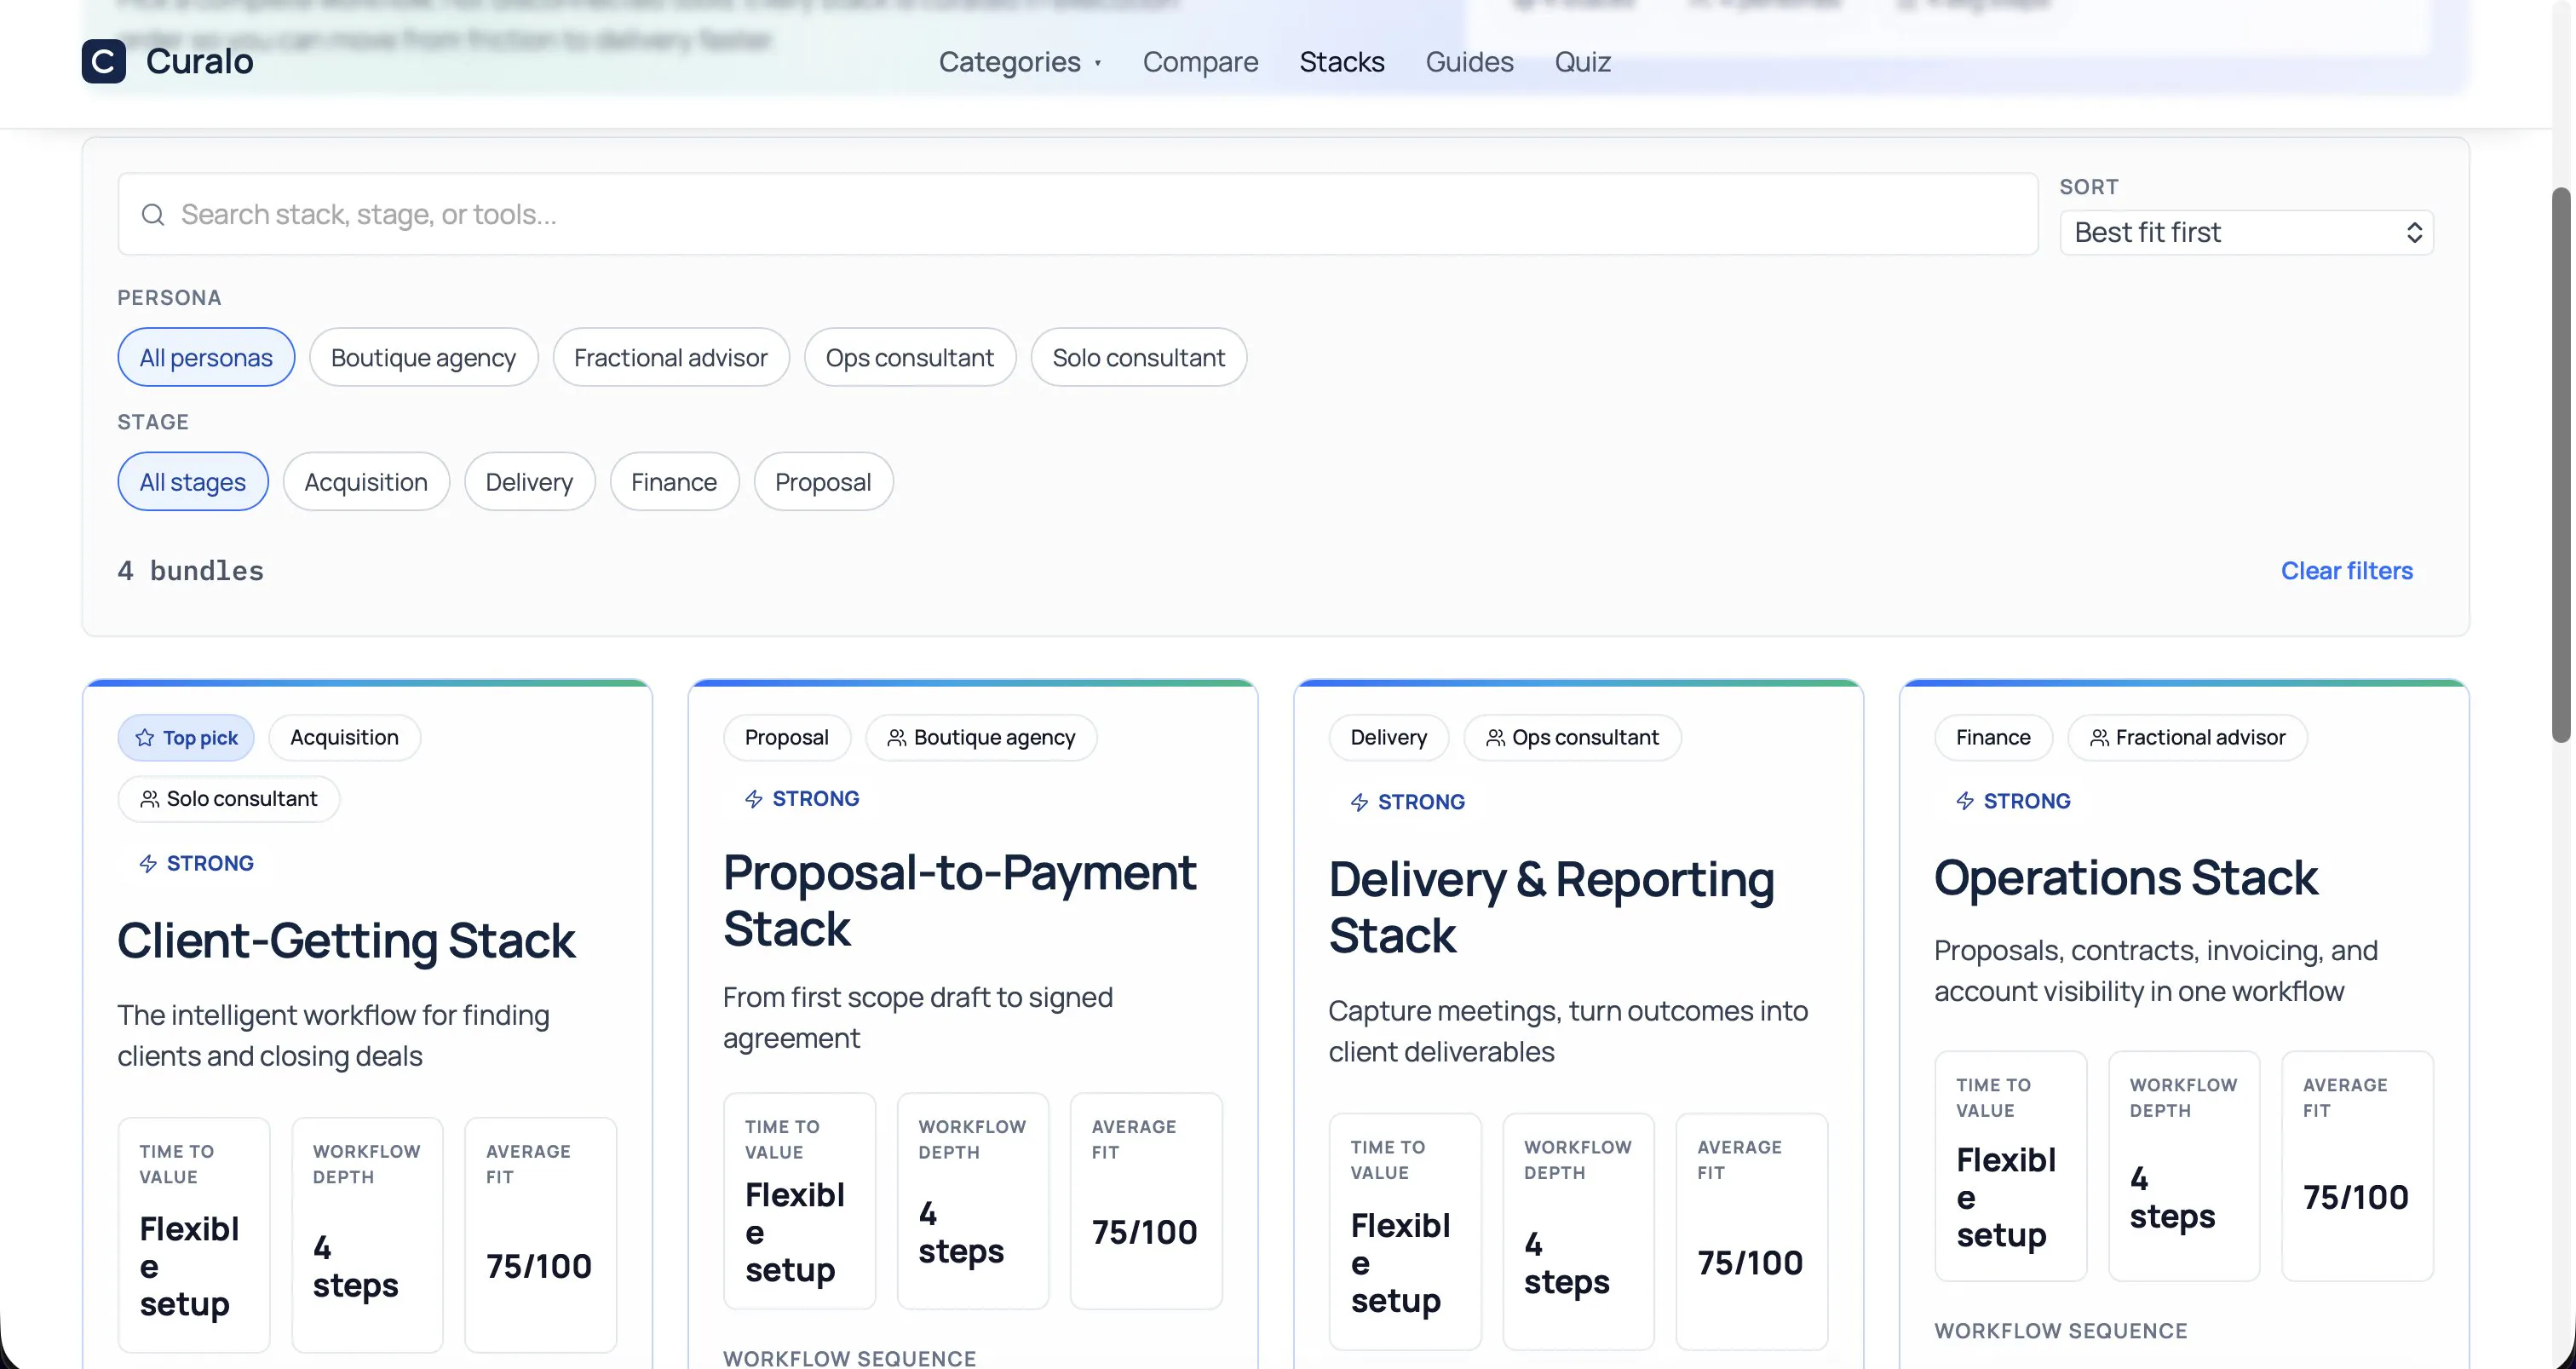The height and width of the screenshot is (1369, 2576).
Task: Click the STRONG label on Client-Getting Stack
Action: pyautogui.click(x=210, y=864)
